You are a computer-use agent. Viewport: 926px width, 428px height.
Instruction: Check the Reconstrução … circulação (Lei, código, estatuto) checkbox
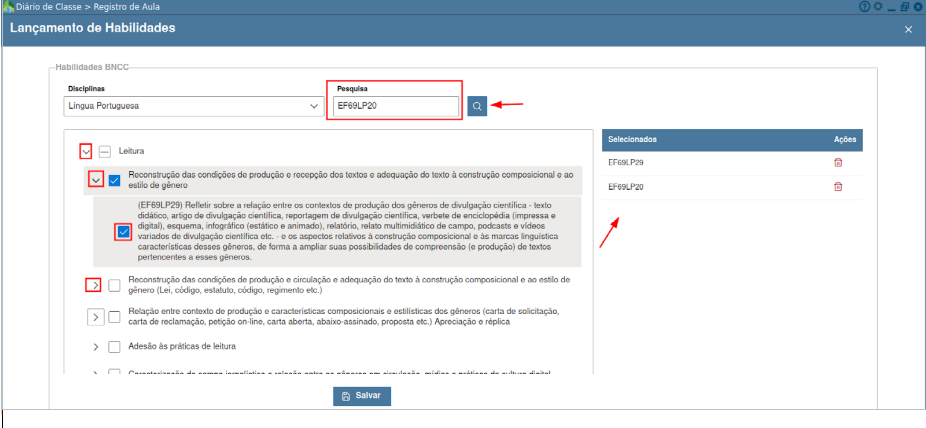[x=115, y=285]
